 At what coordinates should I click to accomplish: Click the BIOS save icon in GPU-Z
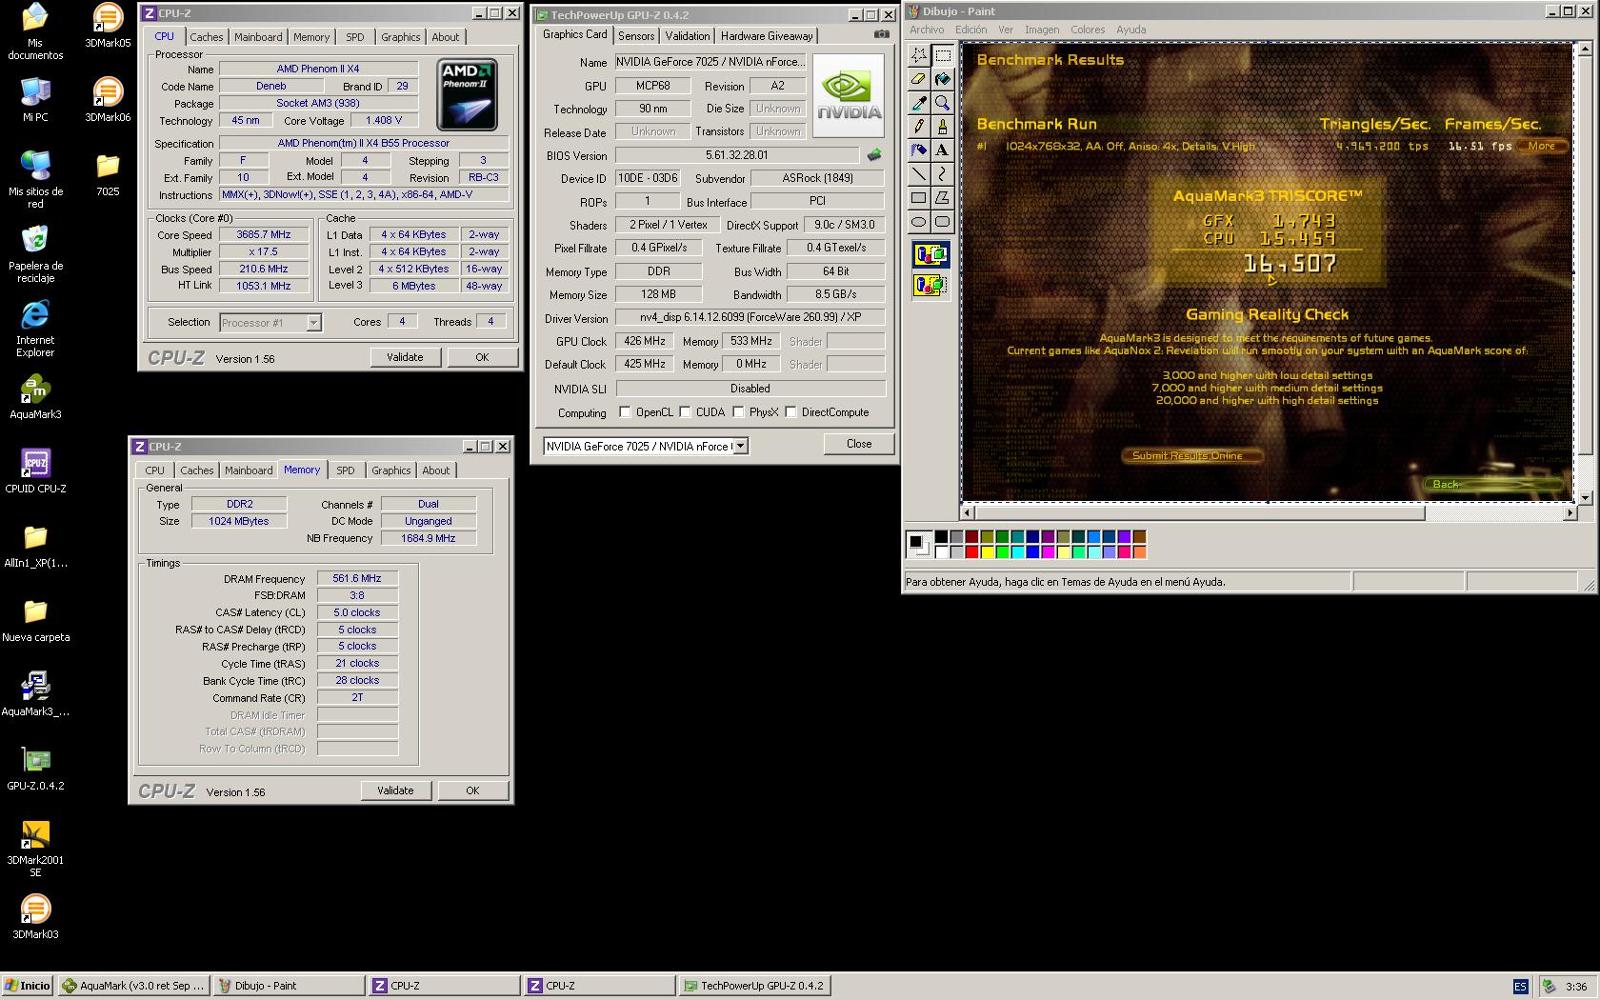tap(874, 155)
